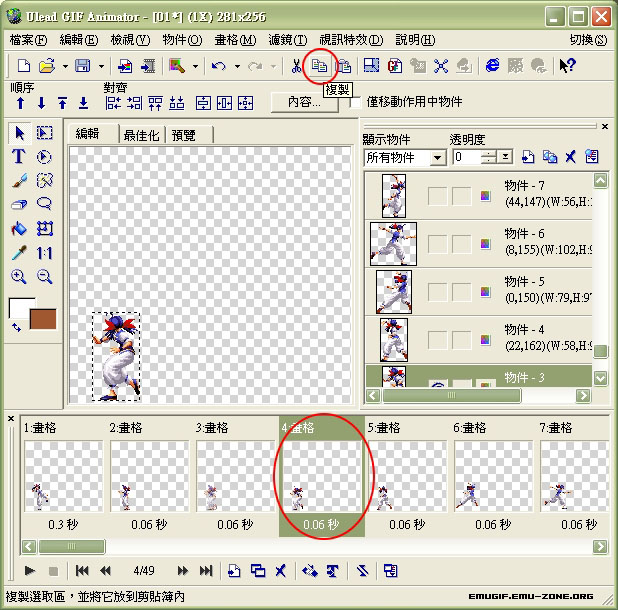Image resolution: width=618 pixels, height=610 pixels.
Task: Select the 1:1 actual size tool
Action: (x=45, y=253)
